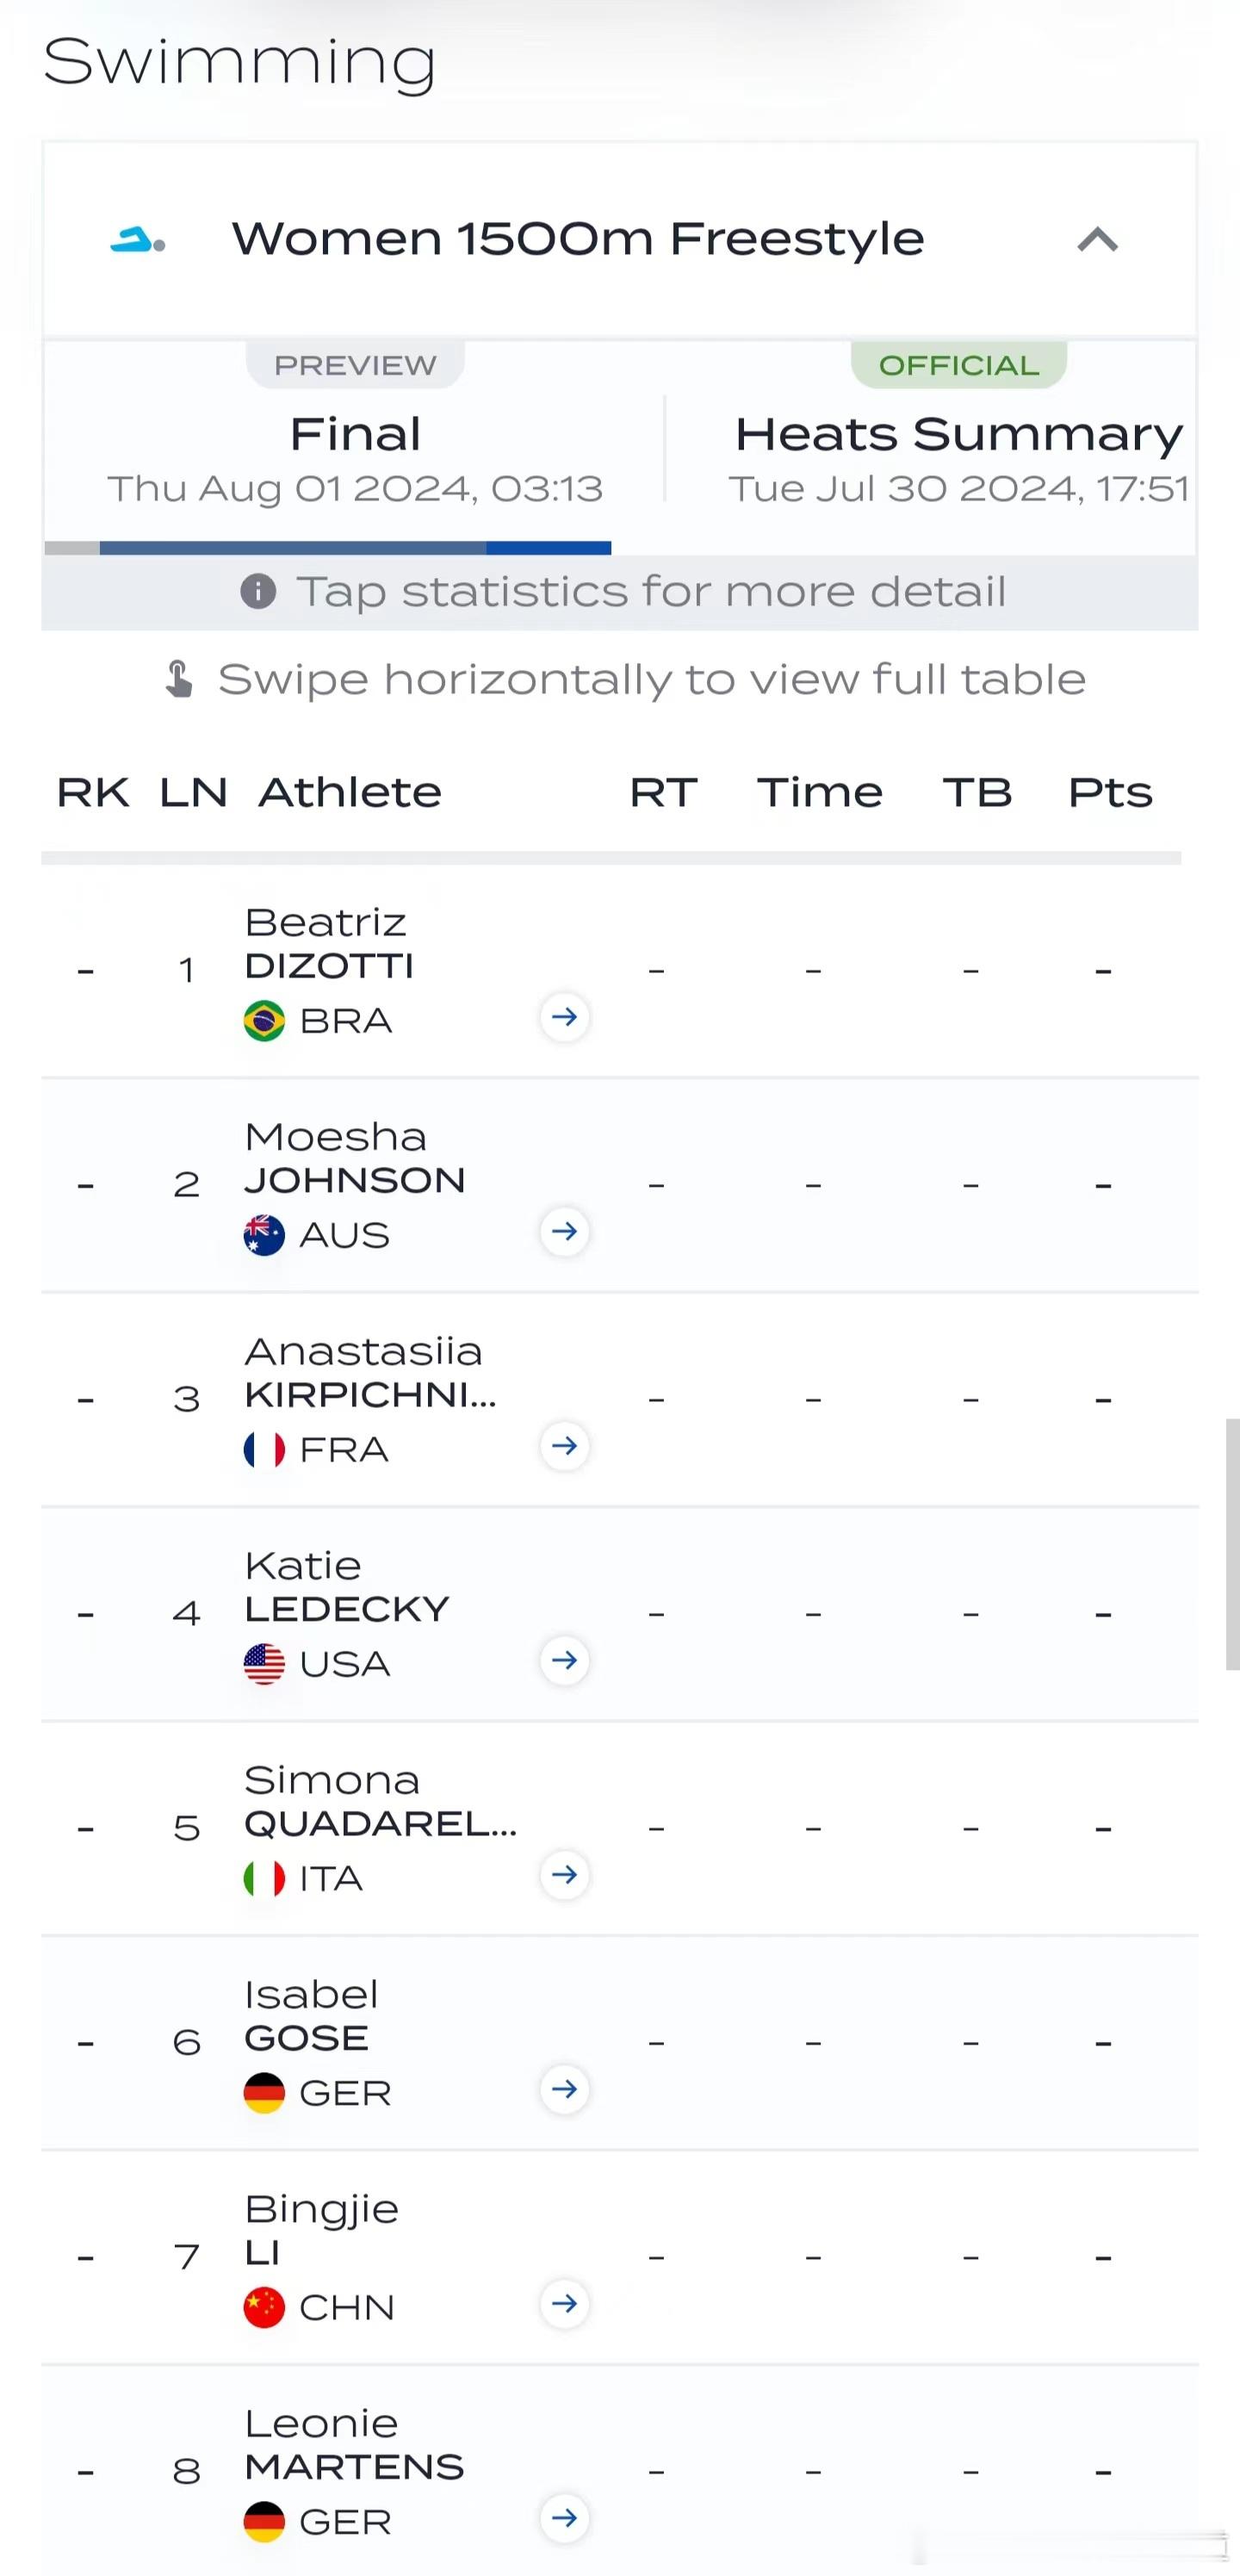Click the Pts column header
This screenshot has height=2576, width=1240.
point(1110,792)
